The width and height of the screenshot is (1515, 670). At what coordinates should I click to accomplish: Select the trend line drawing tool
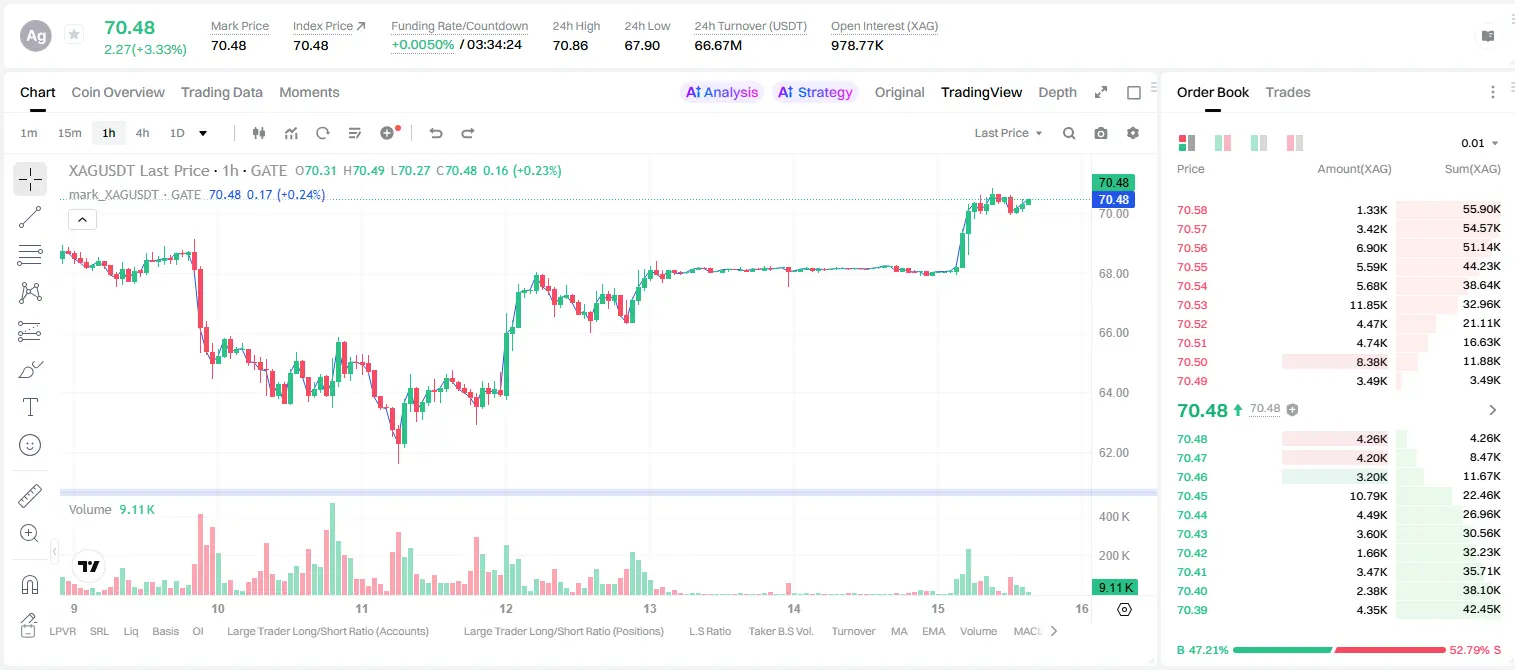(x=30, y=217)
